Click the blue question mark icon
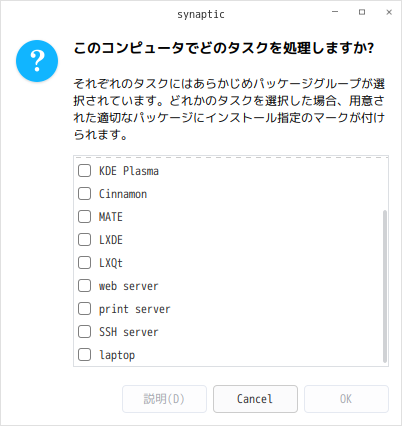This screenshot has height=426, width=402. (x=37, y=61)
